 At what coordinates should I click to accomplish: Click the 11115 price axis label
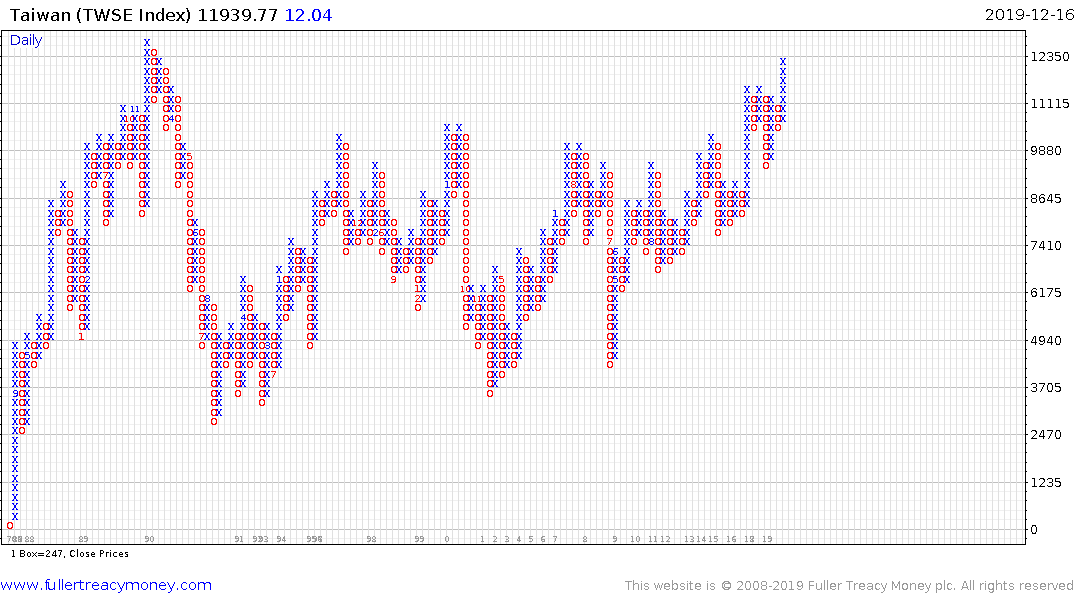pos(1050,104)
